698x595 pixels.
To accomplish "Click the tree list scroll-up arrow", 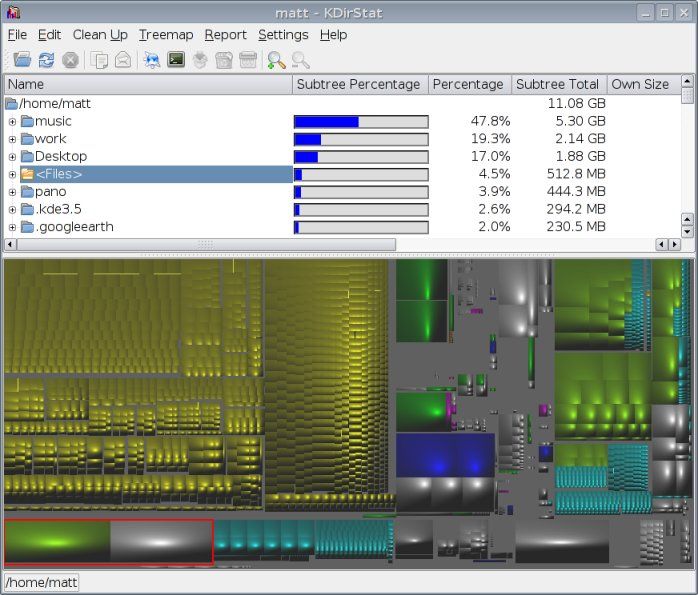I will (687, 81).
